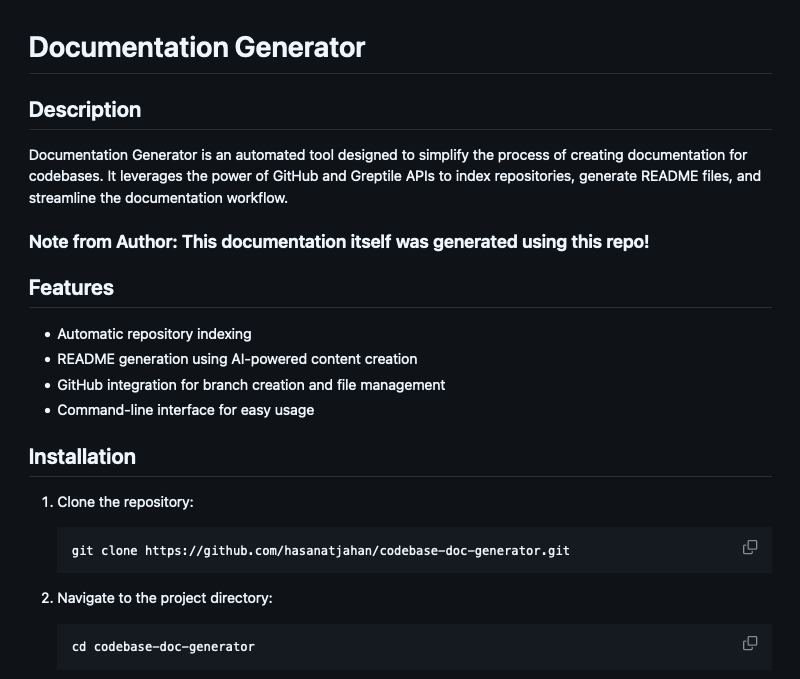Click the GitHub repository URL in clone command
Viewport: 800px width, 679px height.
point(357,551)
